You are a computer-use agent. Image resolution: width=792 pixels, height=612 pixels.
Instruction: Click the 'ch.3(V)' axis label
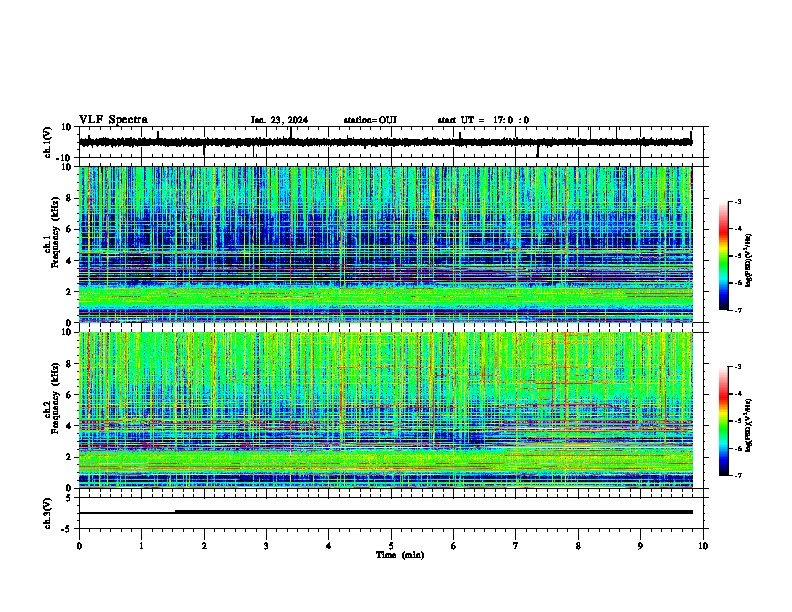[x=48, y=513]
